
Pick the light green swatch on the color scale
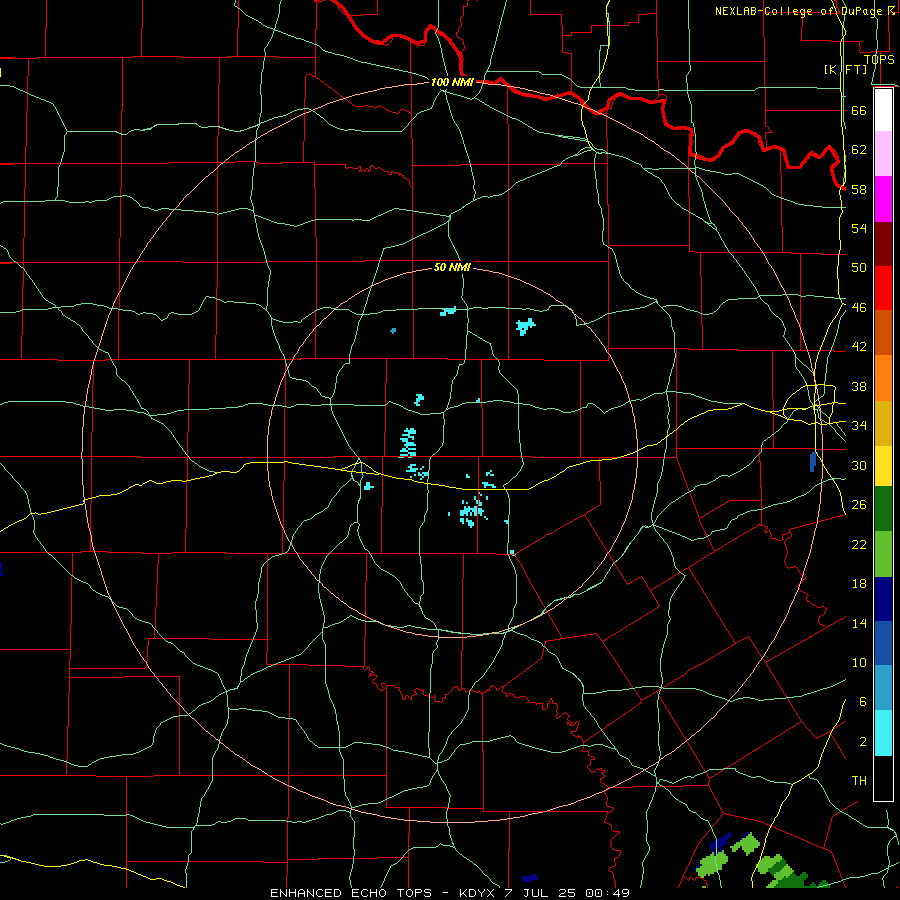pos(883,553)
